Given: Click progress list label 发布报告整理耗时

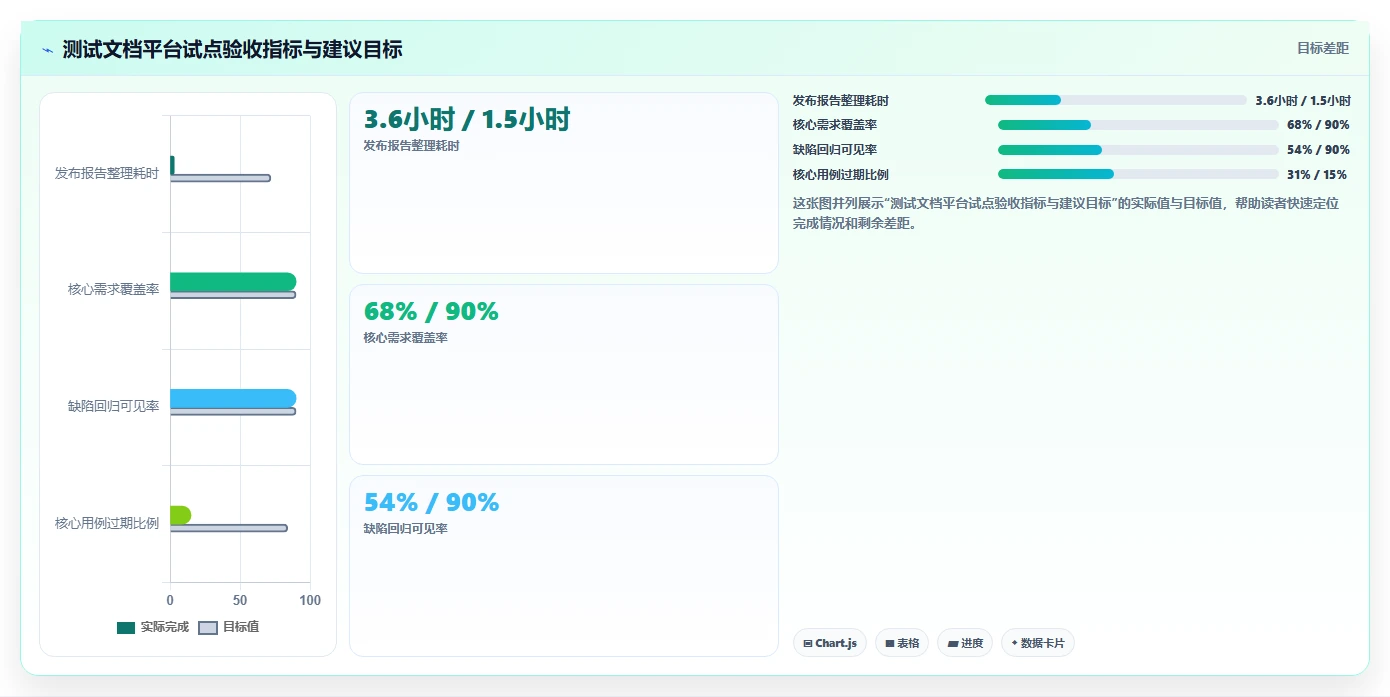Looking at the screenshot, I should (x=841, y=100).
